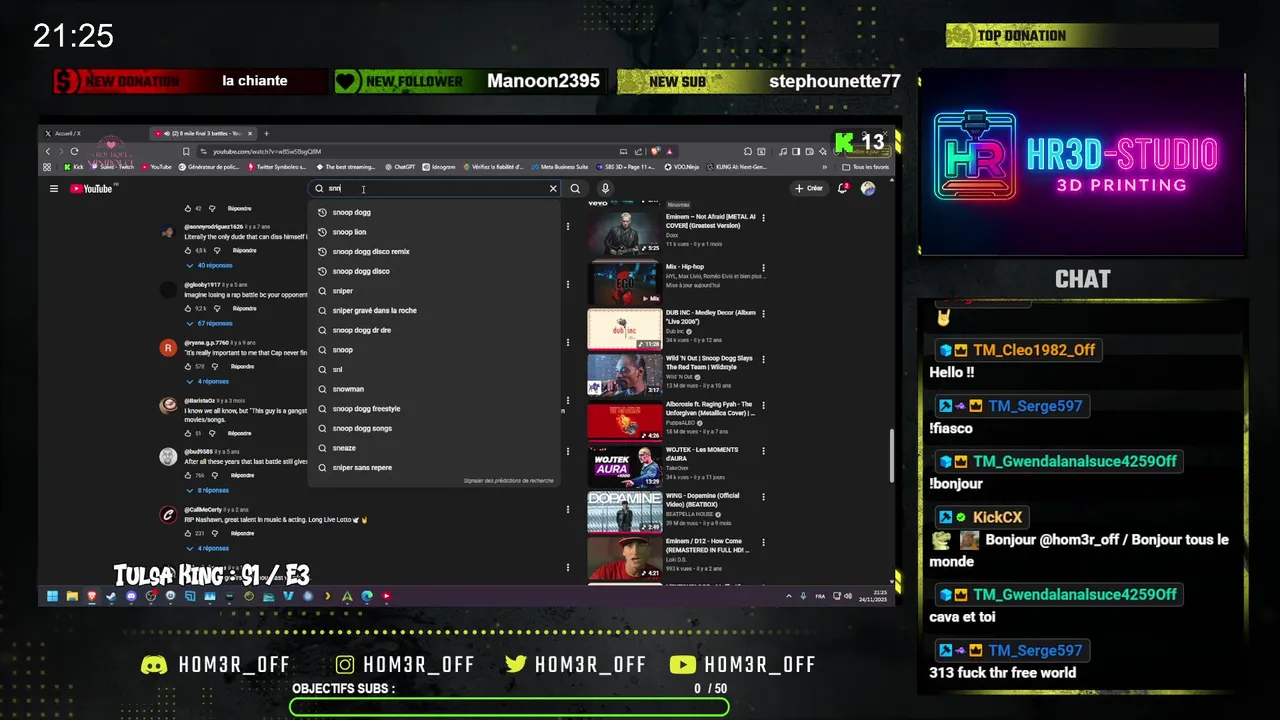
Task: Go to the YouTube home logo
Action: (x=91, y=188)
